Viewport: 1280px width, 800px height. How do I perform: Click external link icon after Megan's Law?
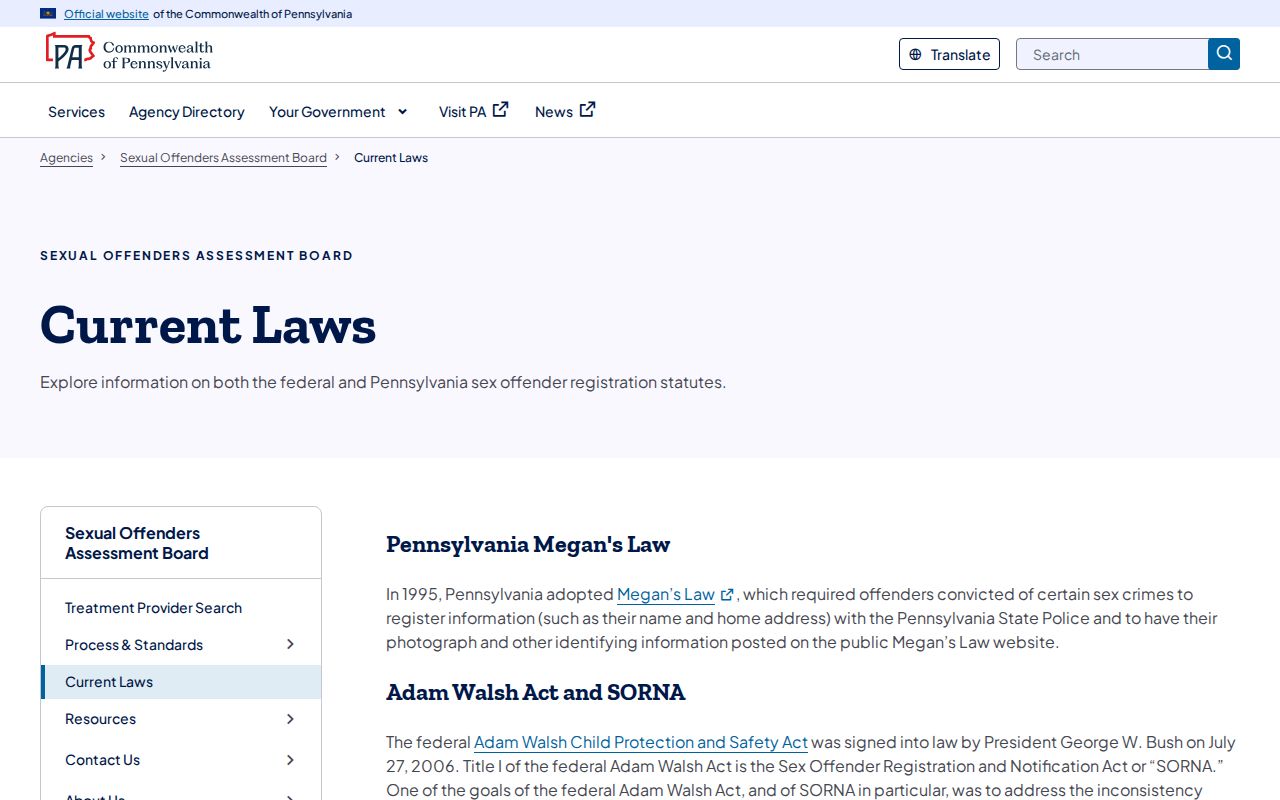tap(727, 595)
